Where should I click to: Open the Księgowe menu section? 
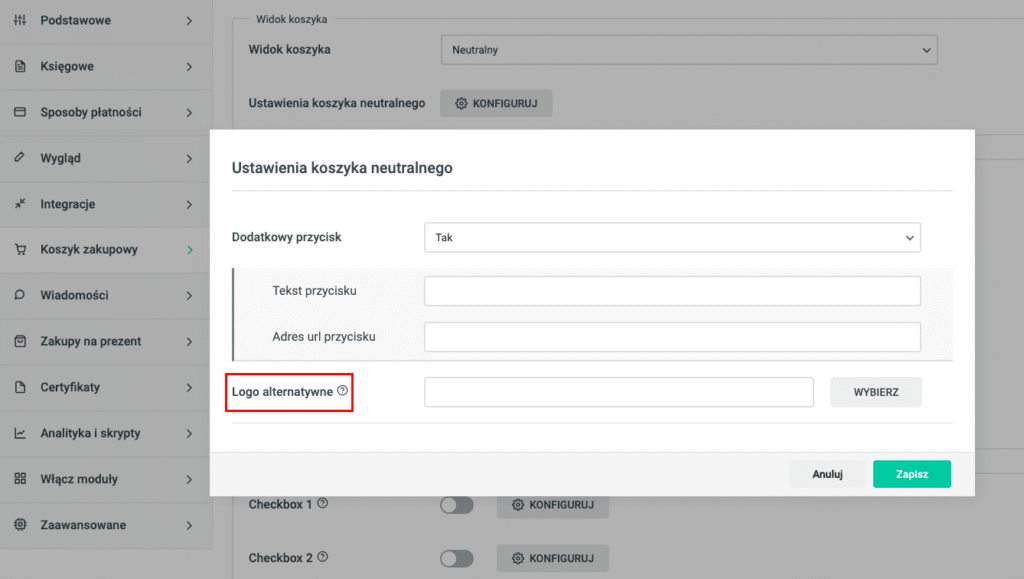[106, 67]
